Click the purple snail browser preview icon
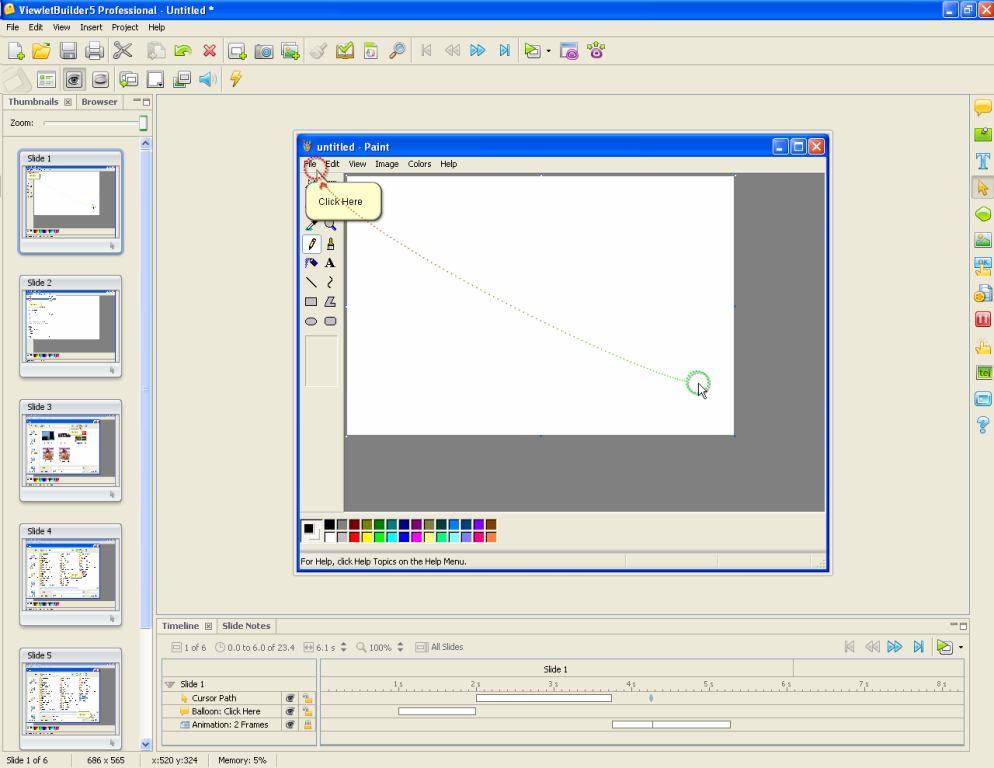This screenshot has height=768, width=994. (569, 51)
